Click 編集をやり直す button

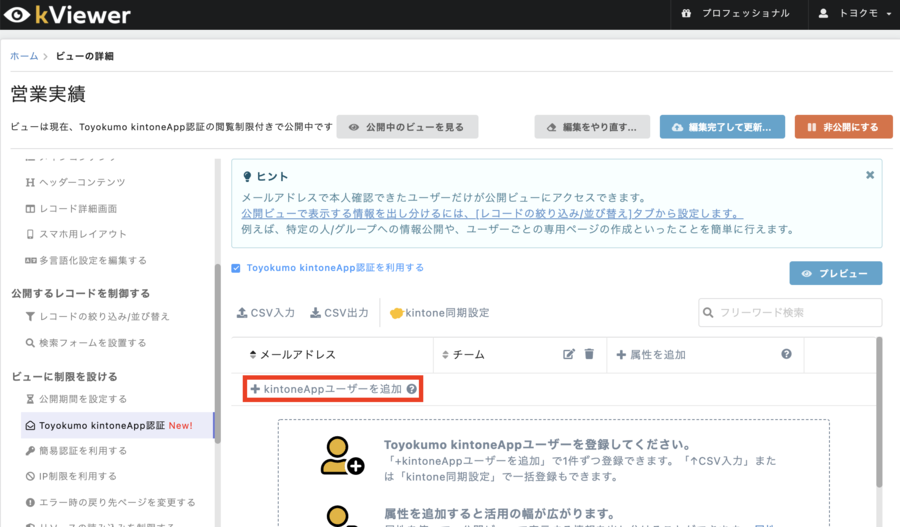[592, 127]
